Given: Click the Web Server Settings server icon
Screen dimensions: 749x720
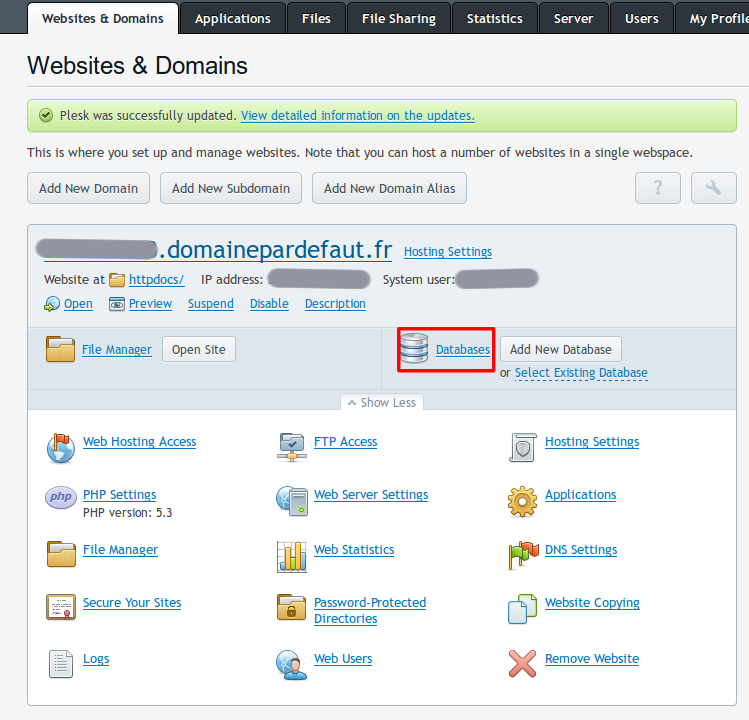Looking at the screenshot, I should coord(292,501).
